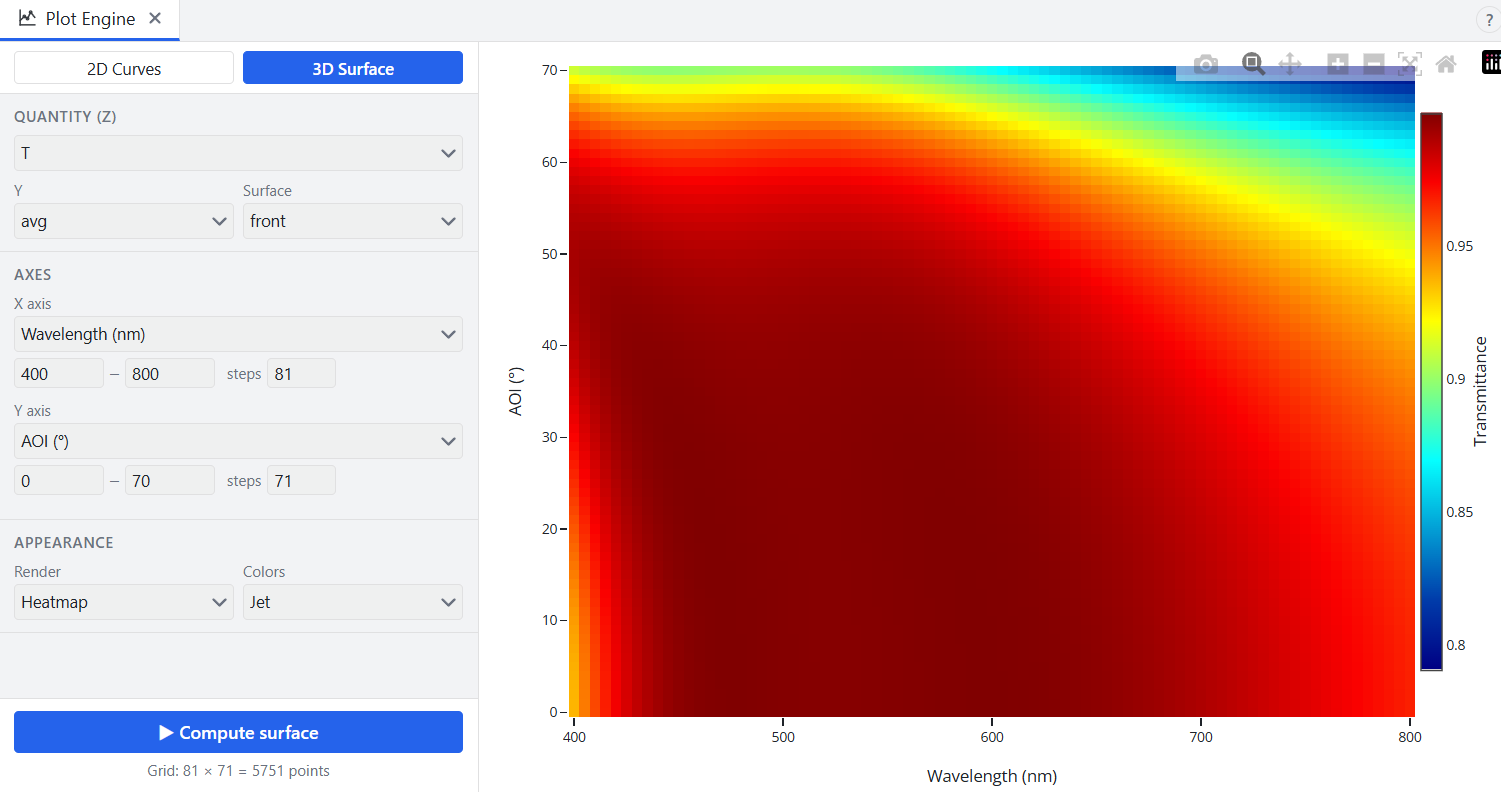Click the Wavelength (nm) x-axis title on plot
This screenshot has width=1501, height=792.
point(991,776)
